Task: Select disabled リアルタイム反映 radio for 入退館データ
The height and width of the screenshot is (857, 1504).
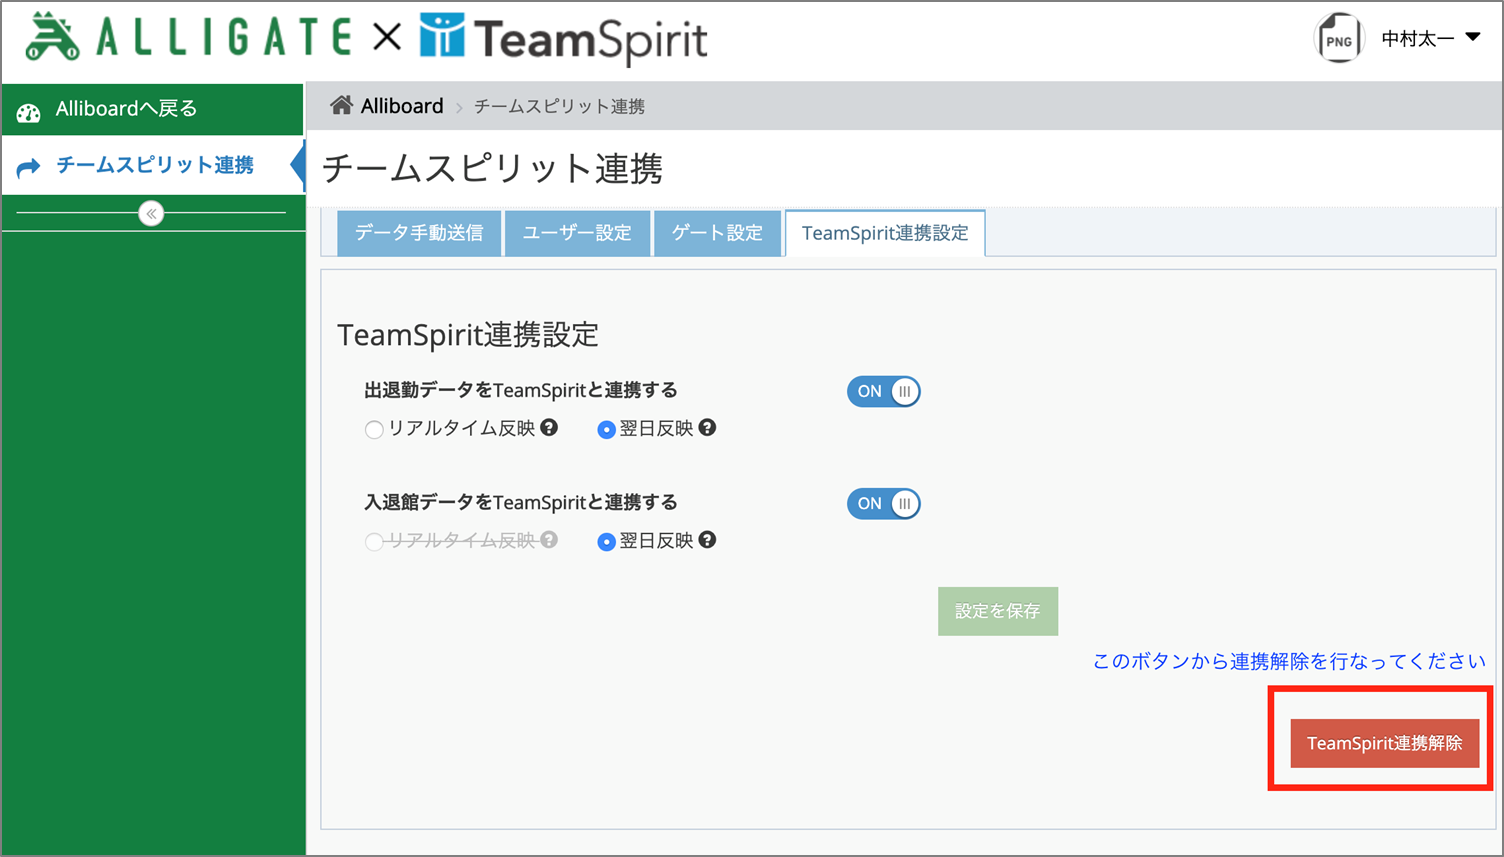Action: click(x=374, y=542)
